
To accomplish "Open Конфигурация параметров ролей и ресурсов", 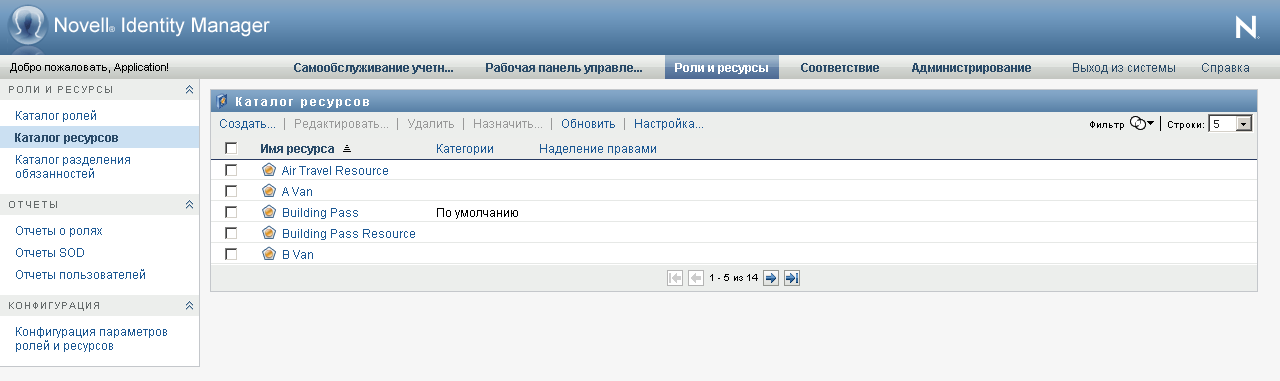I will point(91,339).
